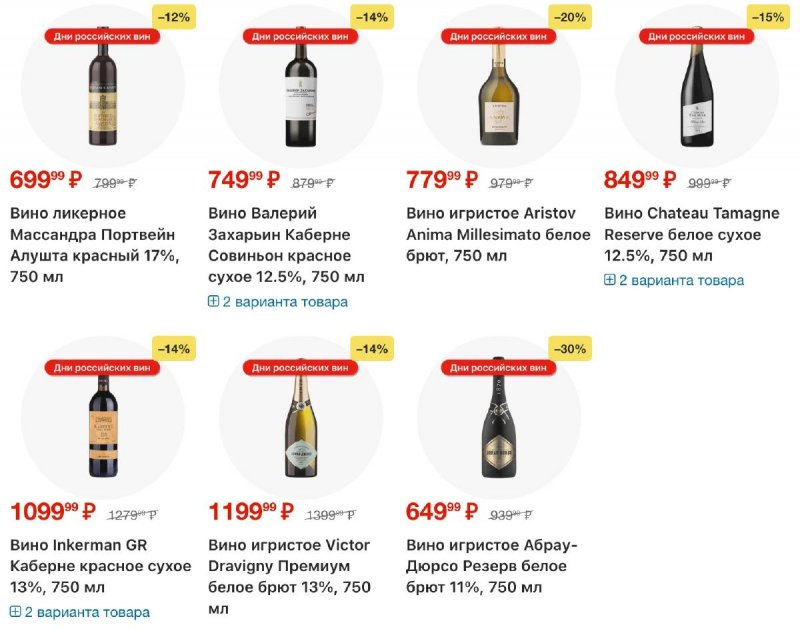Click the Валерий Захарьин Каберне bottle image
The height and width of the screenshot is (629, 800).
tap(300, 100)
